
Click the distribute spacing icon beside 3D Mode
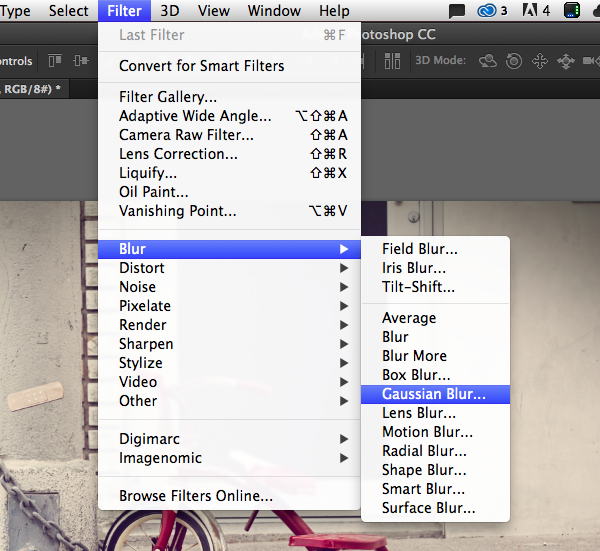392,61
